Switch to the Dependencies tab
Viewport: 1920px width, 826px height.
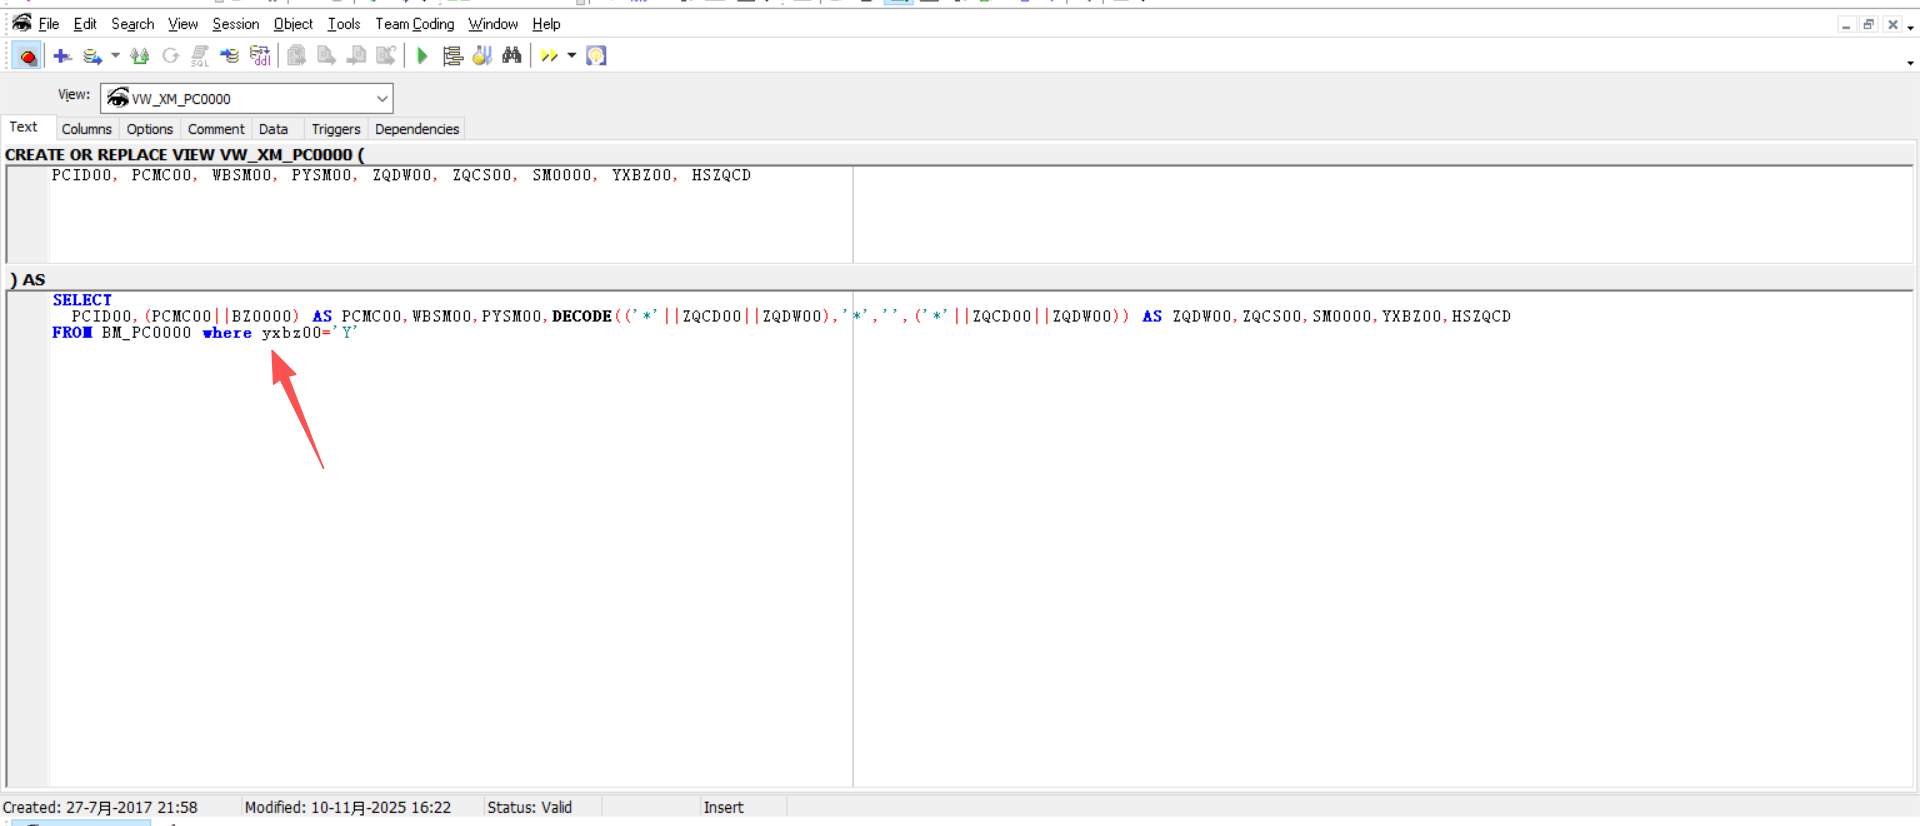click(x=417, y=129)
